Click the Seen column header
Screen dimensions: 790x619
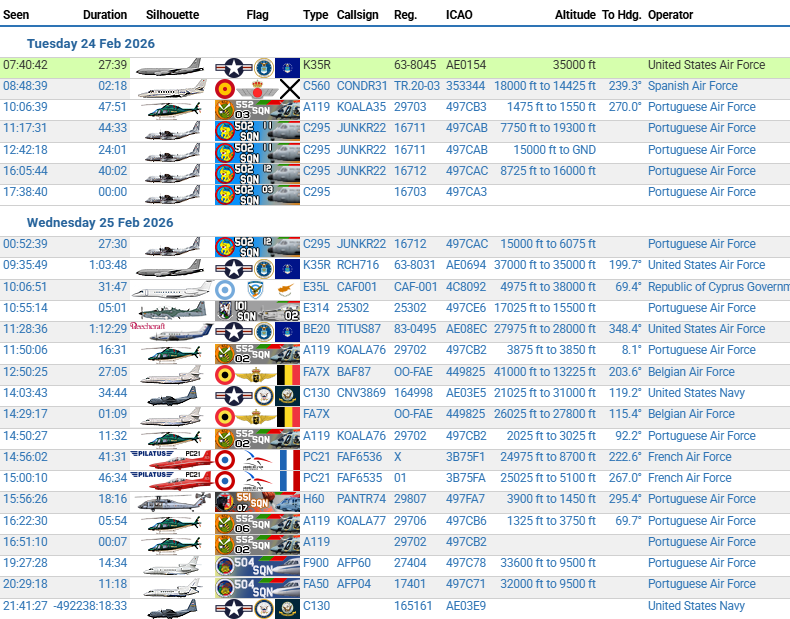click(16, 15)
